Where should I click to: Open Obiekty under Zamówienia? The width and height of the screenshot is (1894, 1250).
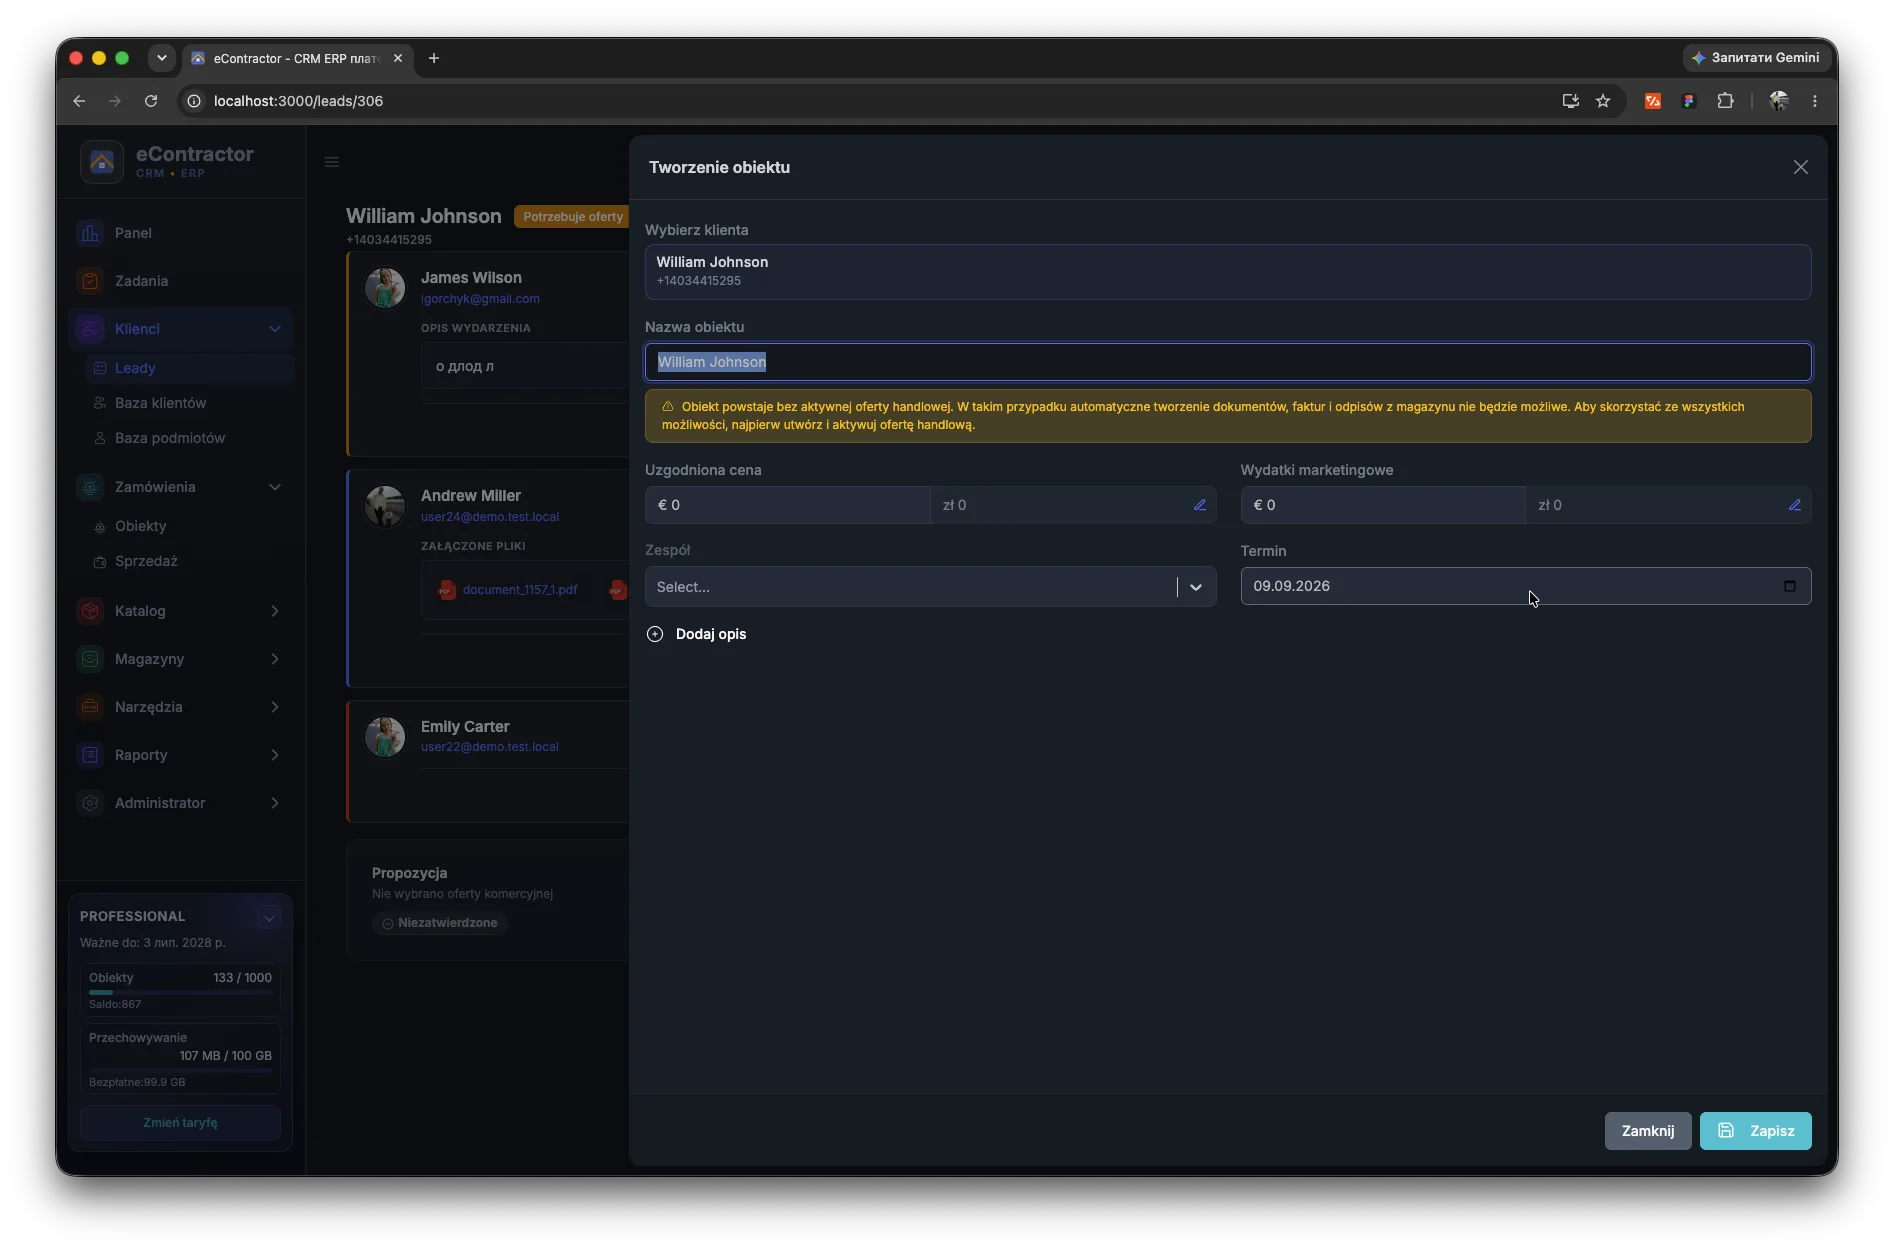(141, 526)
